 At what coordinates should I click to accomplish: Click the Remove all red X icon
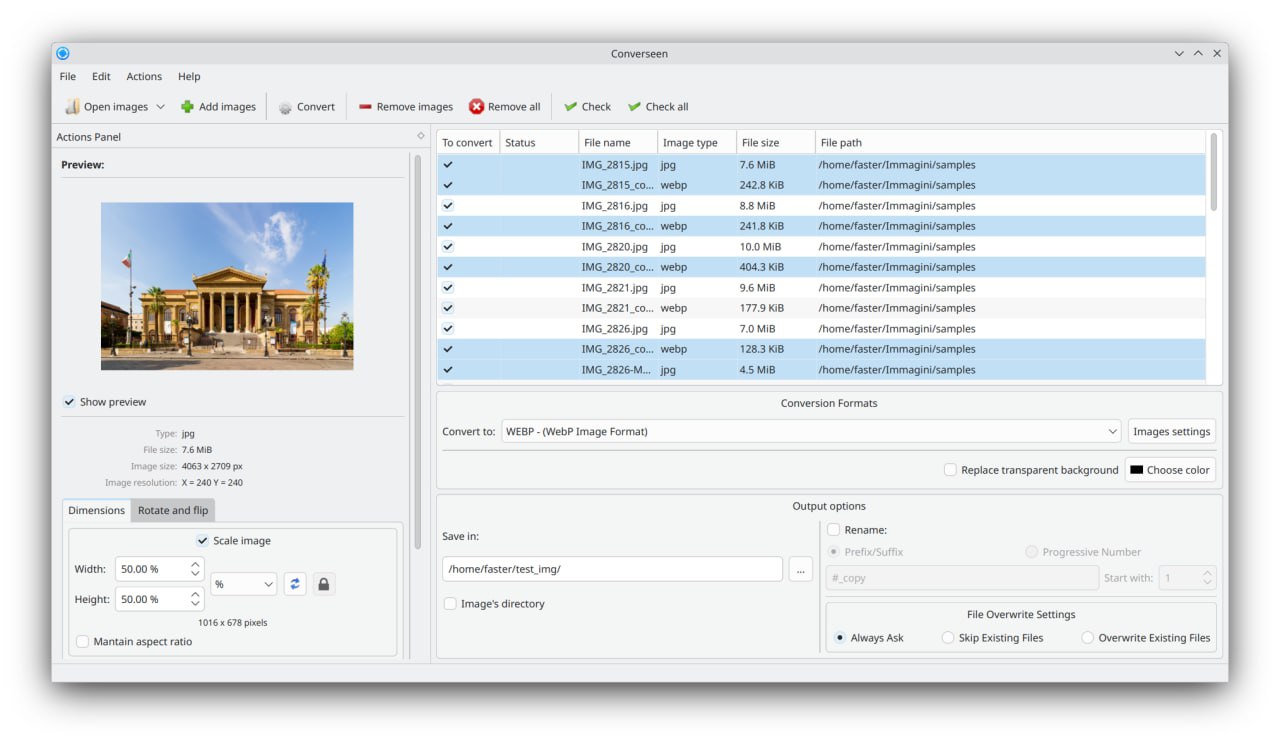(x=476, y=107)
